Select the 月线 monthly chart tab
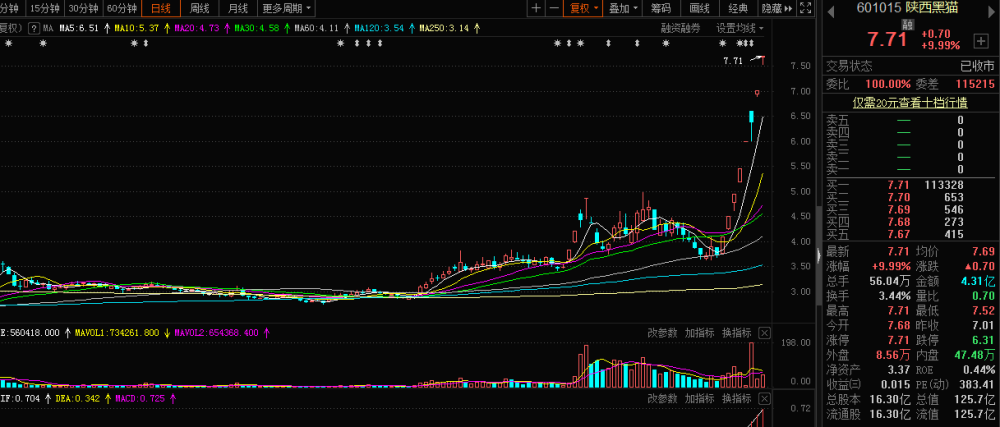The width and height of the screenshot is (1000, 427). pyautogui.click(x=238, y=8)
